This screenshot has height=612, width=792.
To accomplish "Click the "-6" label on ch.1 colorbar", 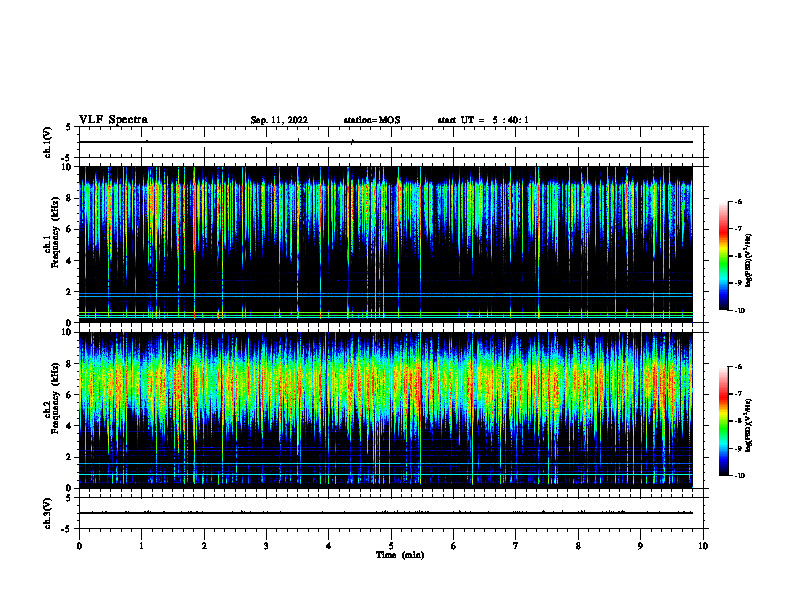I will [x=738, y=202].
